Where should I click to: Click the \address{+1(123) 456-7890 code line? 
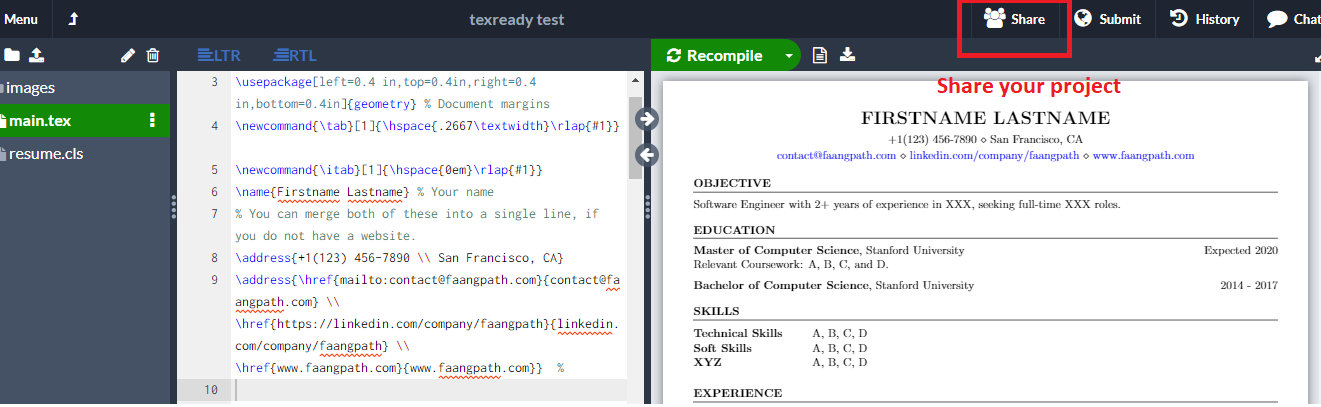coord(399,258)
